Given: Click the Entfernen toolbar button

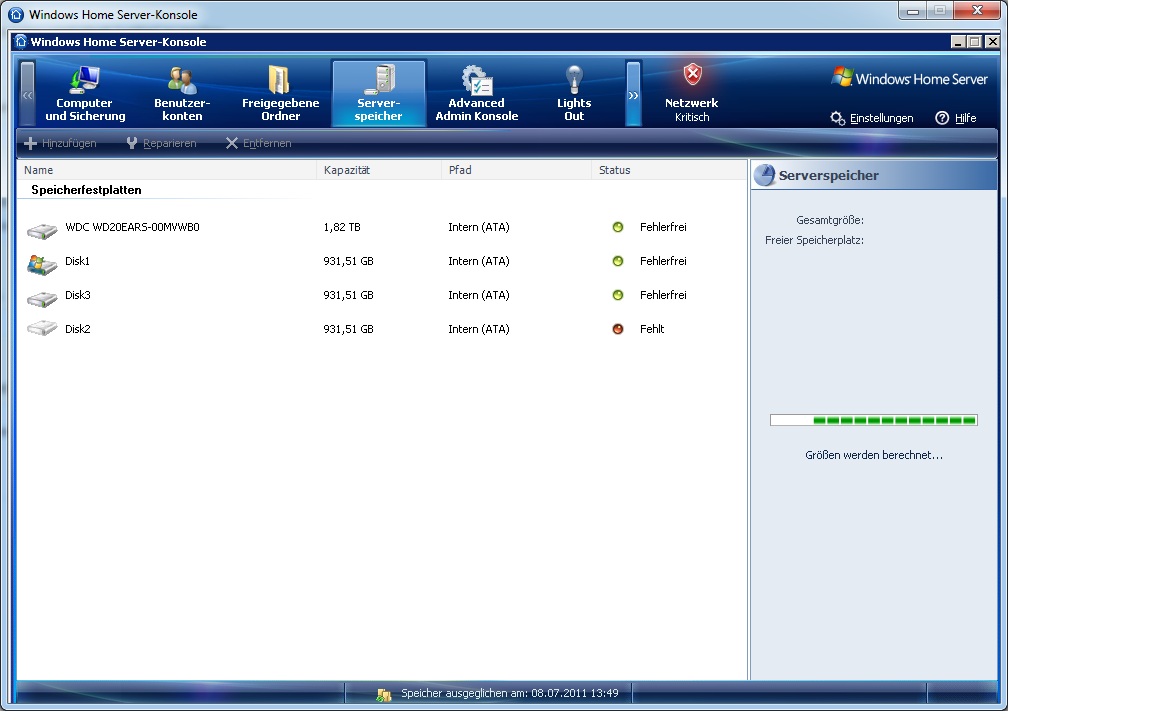Looking at the screenshot, I should [x=258, y=143].
